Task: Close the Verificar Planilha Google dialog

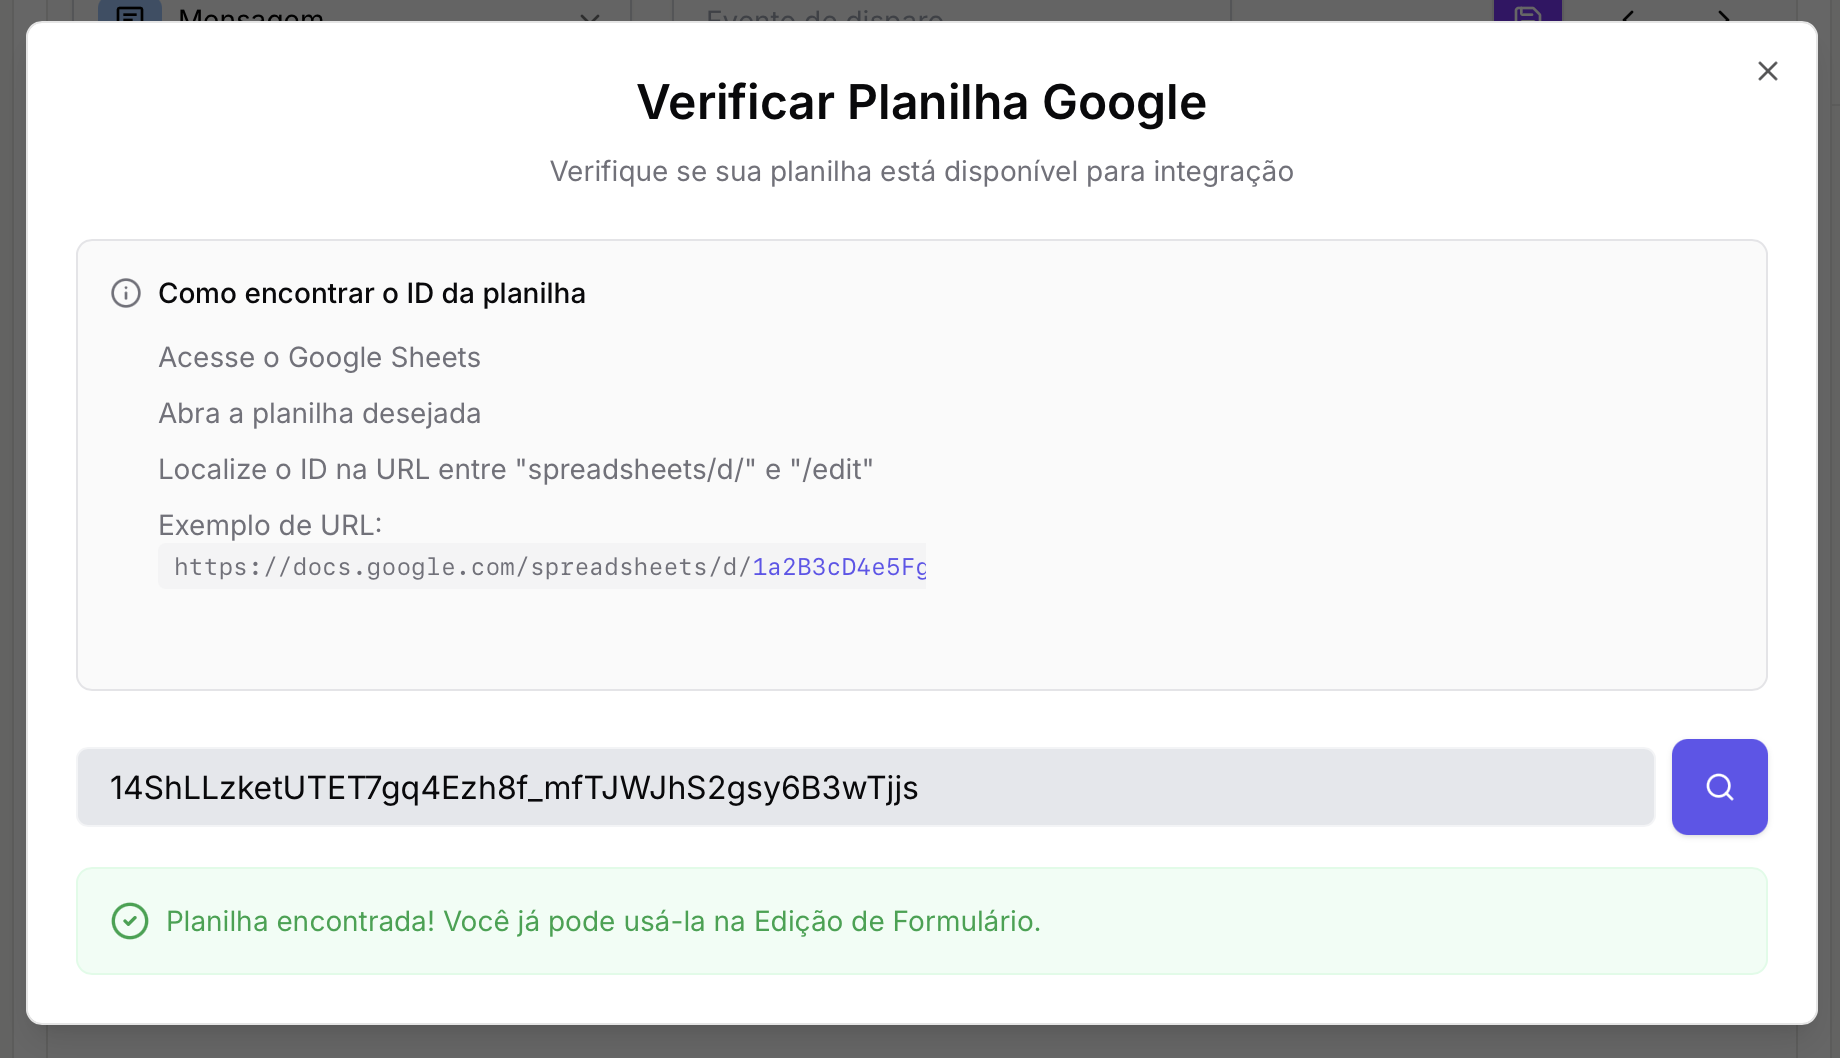Action: point(1767,71)
